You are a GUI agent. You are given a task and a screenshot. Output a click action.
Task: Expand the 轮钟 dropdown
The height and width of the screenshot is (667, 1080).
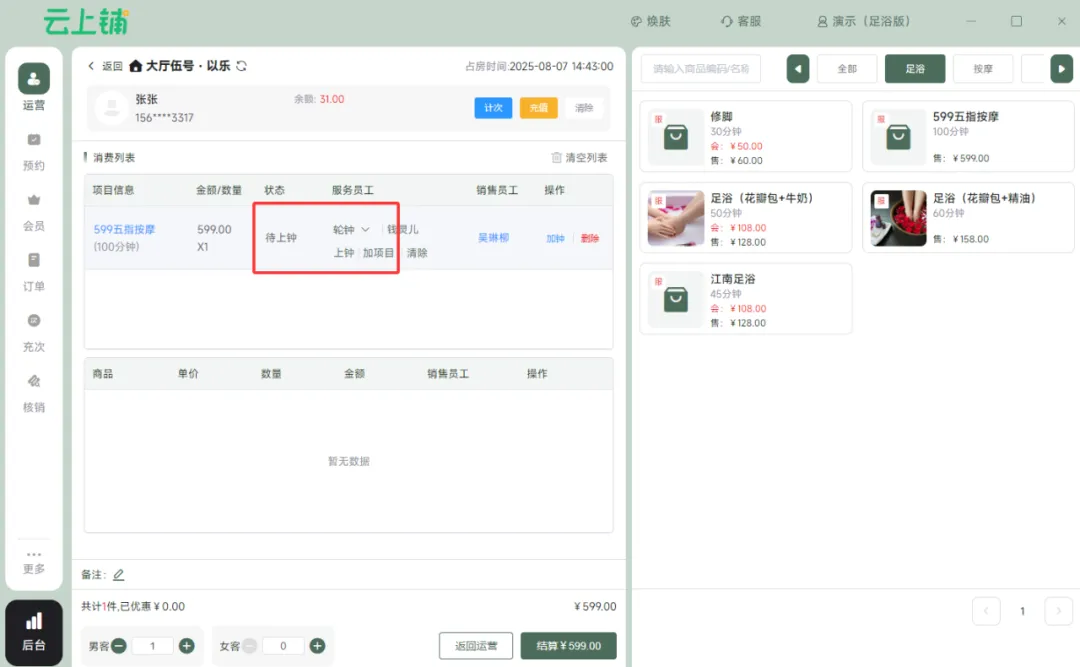(365, 230)
